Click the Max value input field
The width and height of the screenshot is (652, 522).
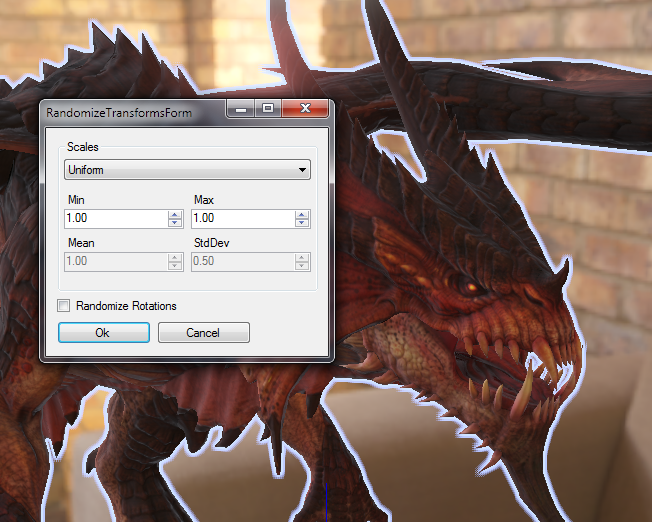[x=243, y=218]
